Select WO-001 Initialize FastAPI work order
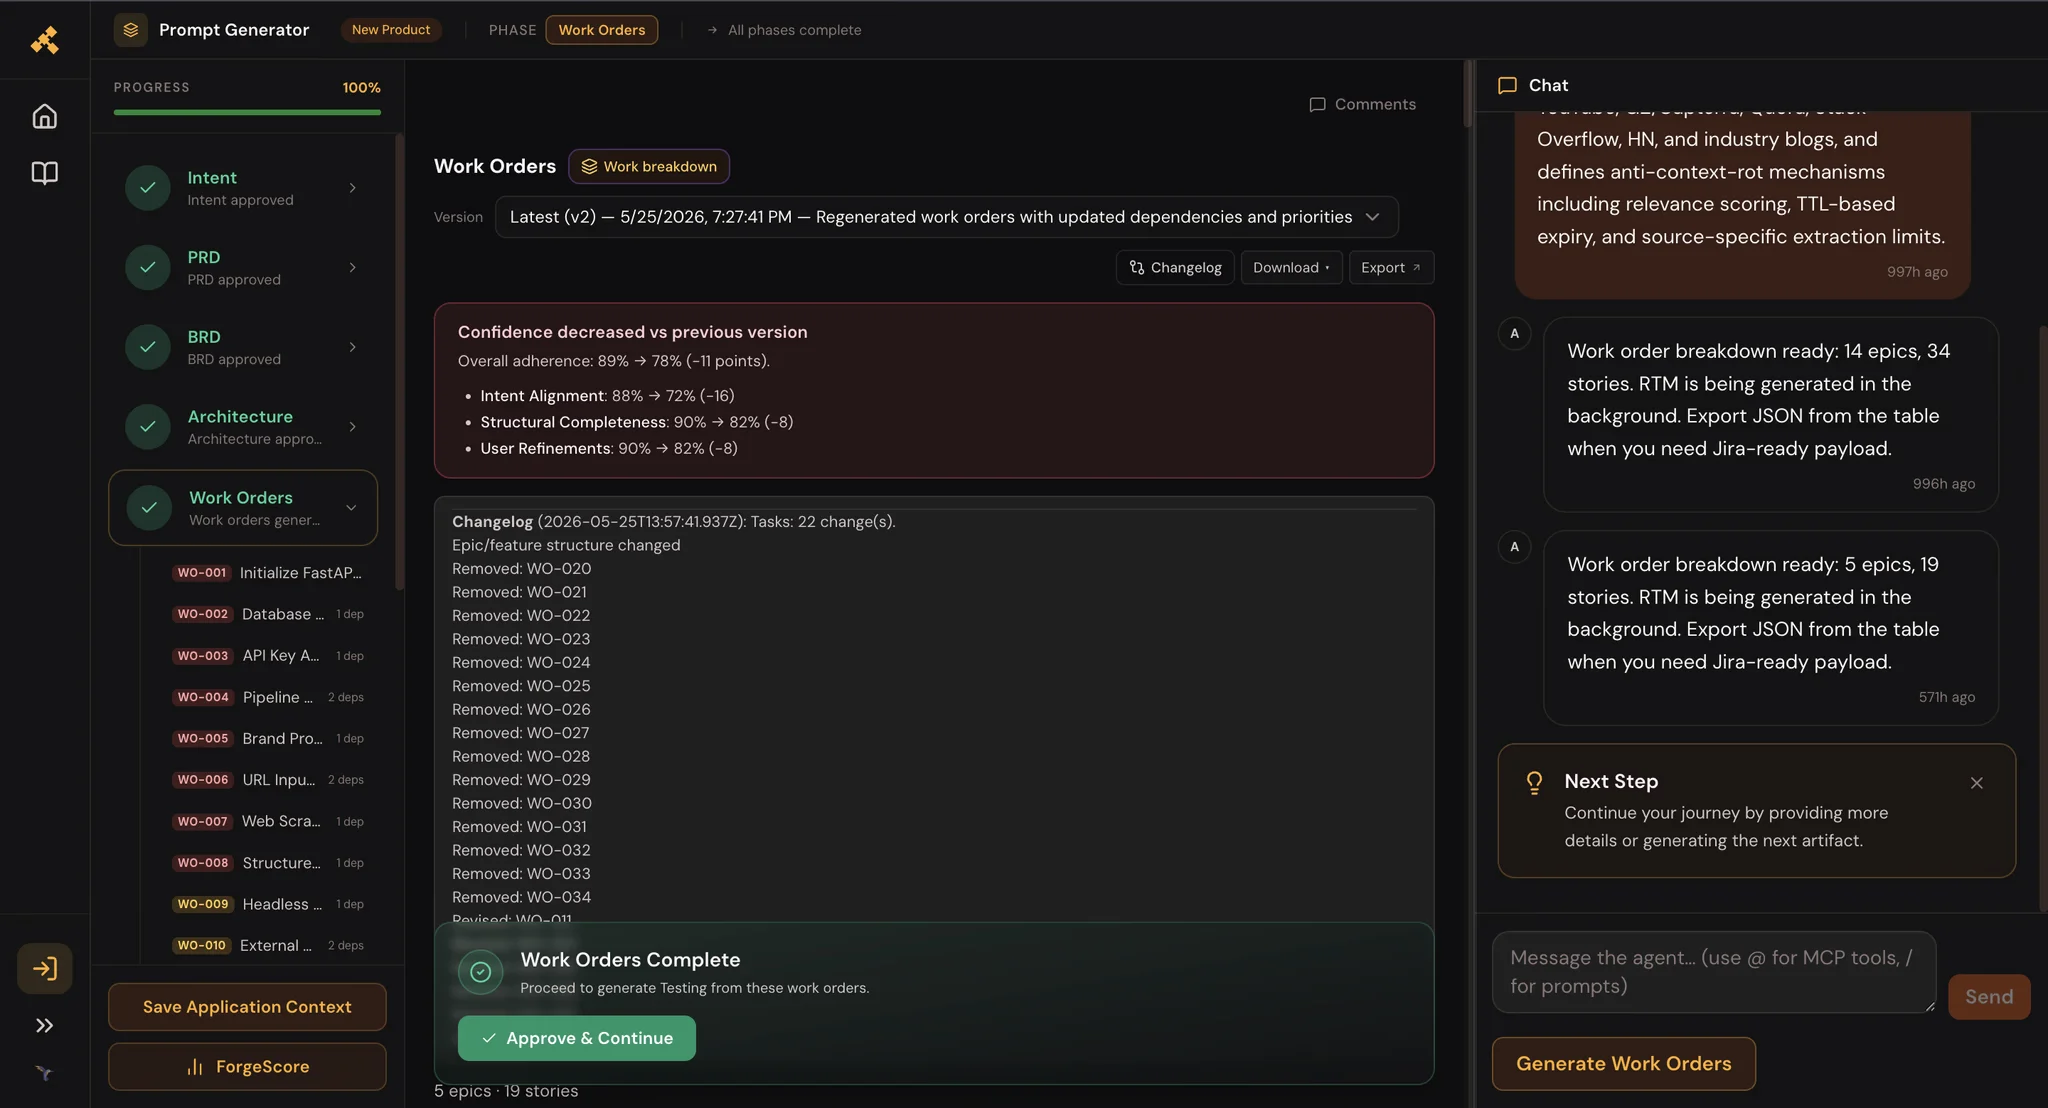The image size is (2048, 1108). (x=268, y=573)
